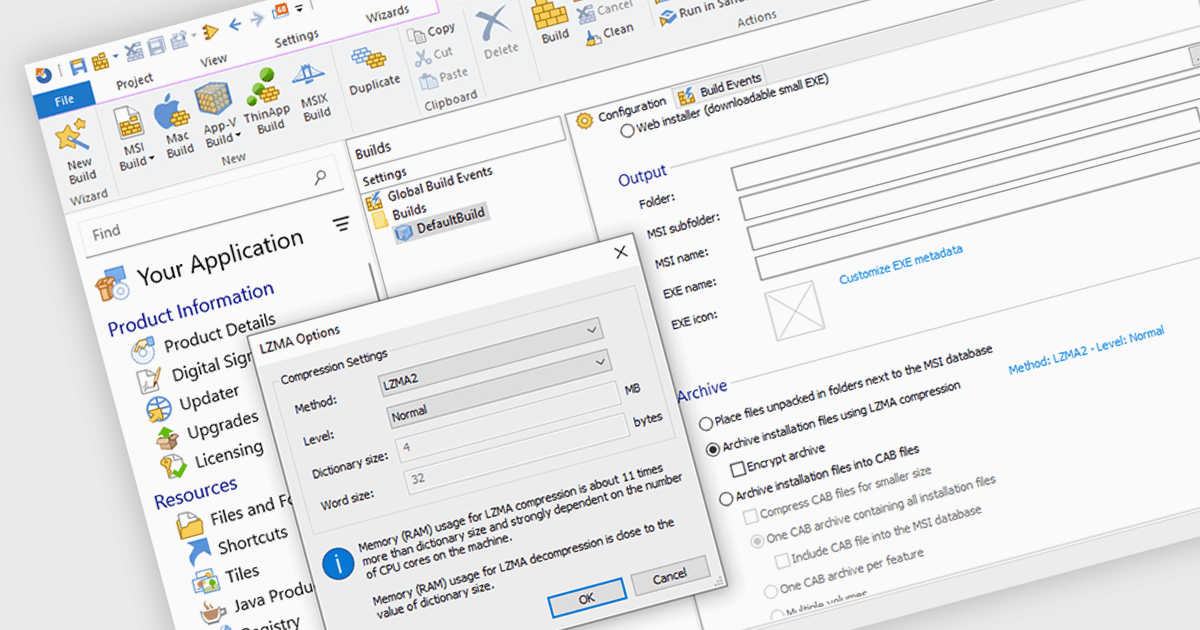Click the Upgrades box icon
The height and width of the screenshot is (630, 1200).
(x=167, y=437)
